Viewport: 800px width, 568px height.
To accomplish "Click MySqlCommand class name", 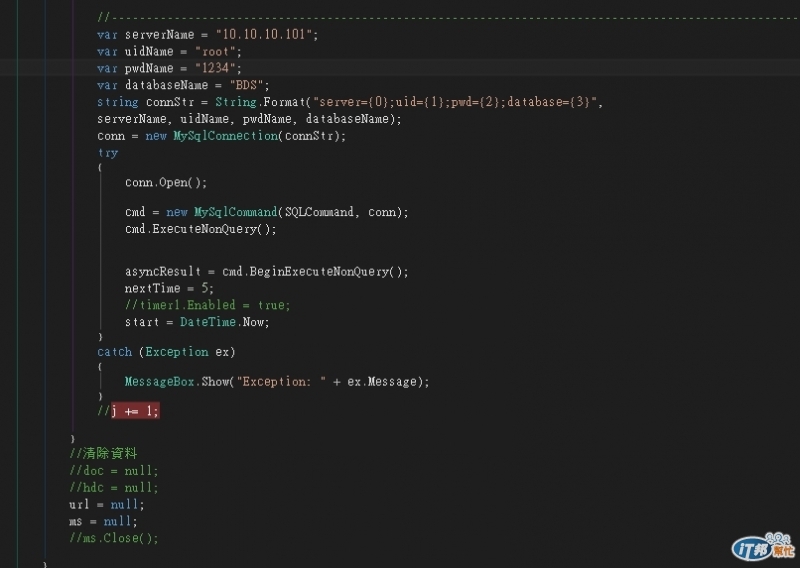I will 235,212.
